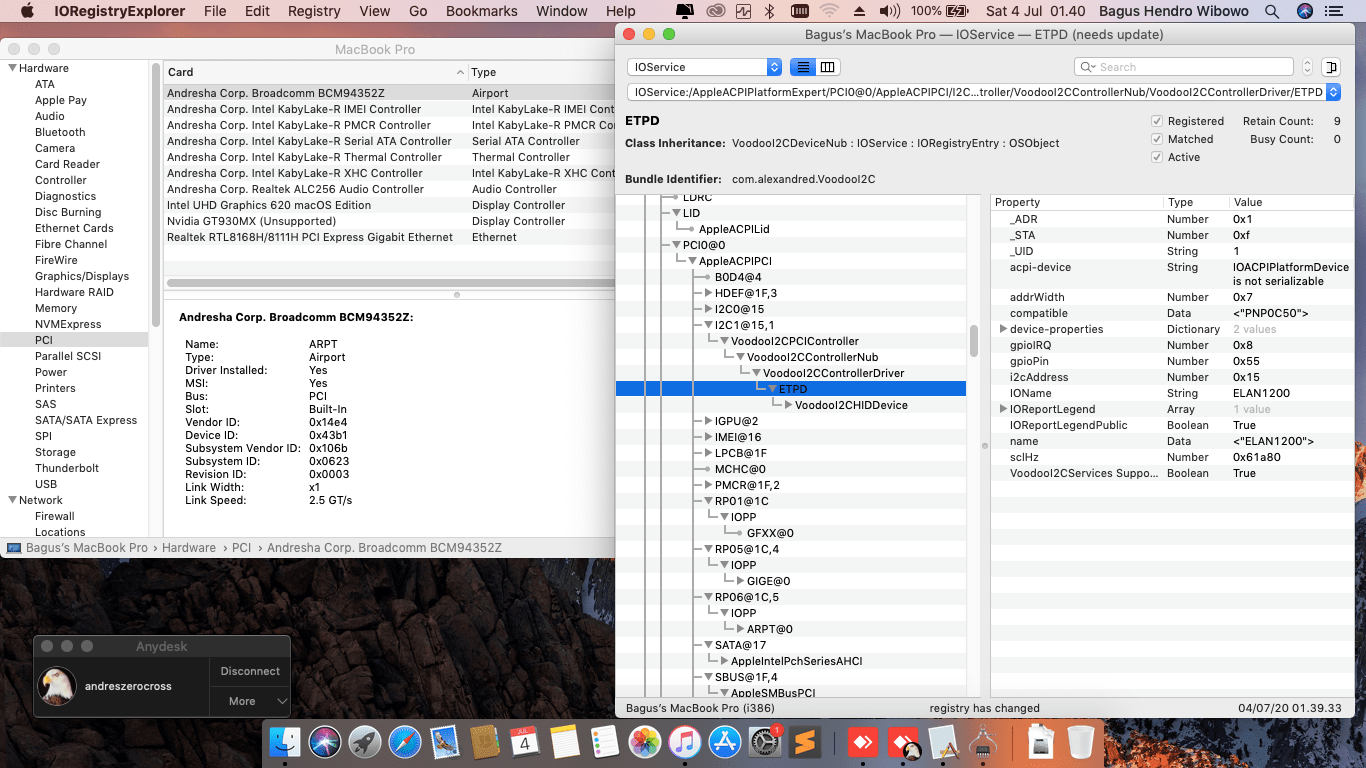Screen dimensions: 1366x768
Task: Select GFXX@0 tree item
Action: (x=770, y=533)
